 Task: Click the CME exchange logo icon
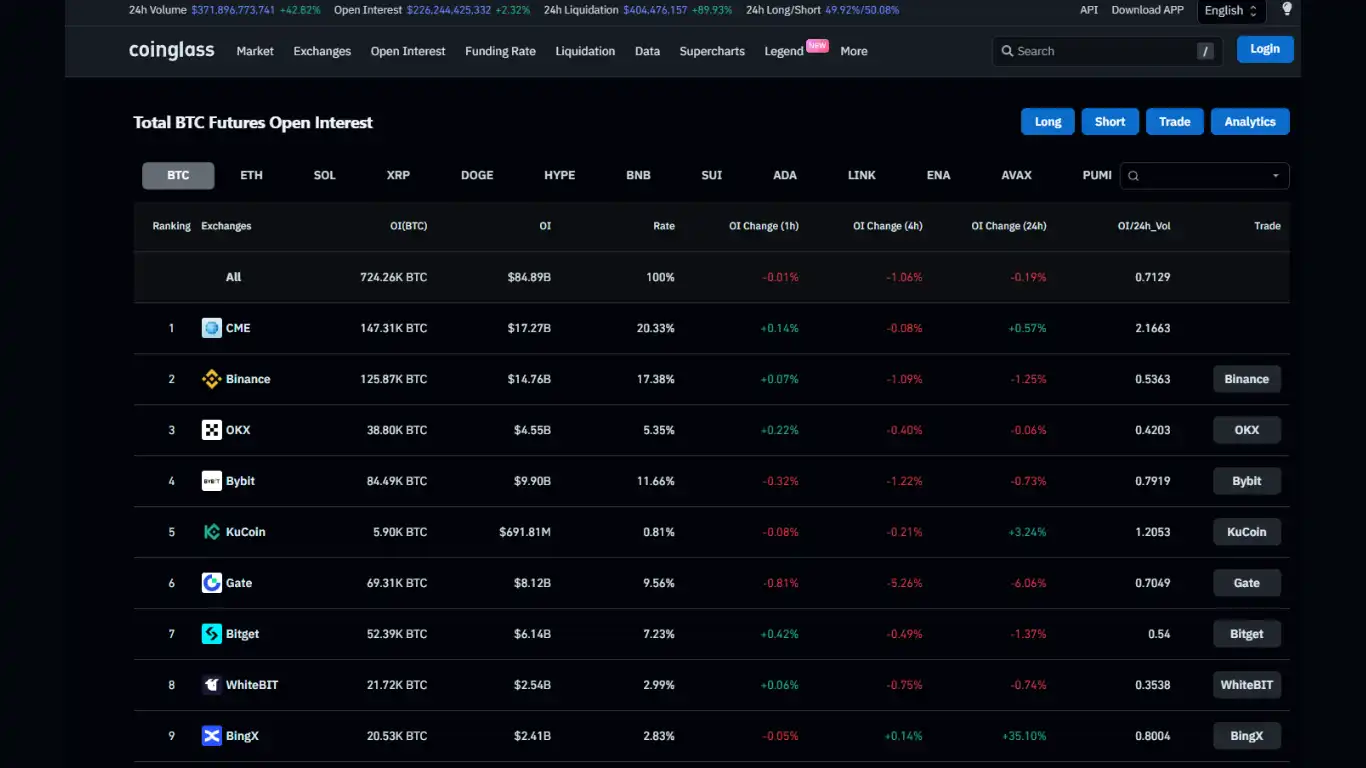pos(212,328)
